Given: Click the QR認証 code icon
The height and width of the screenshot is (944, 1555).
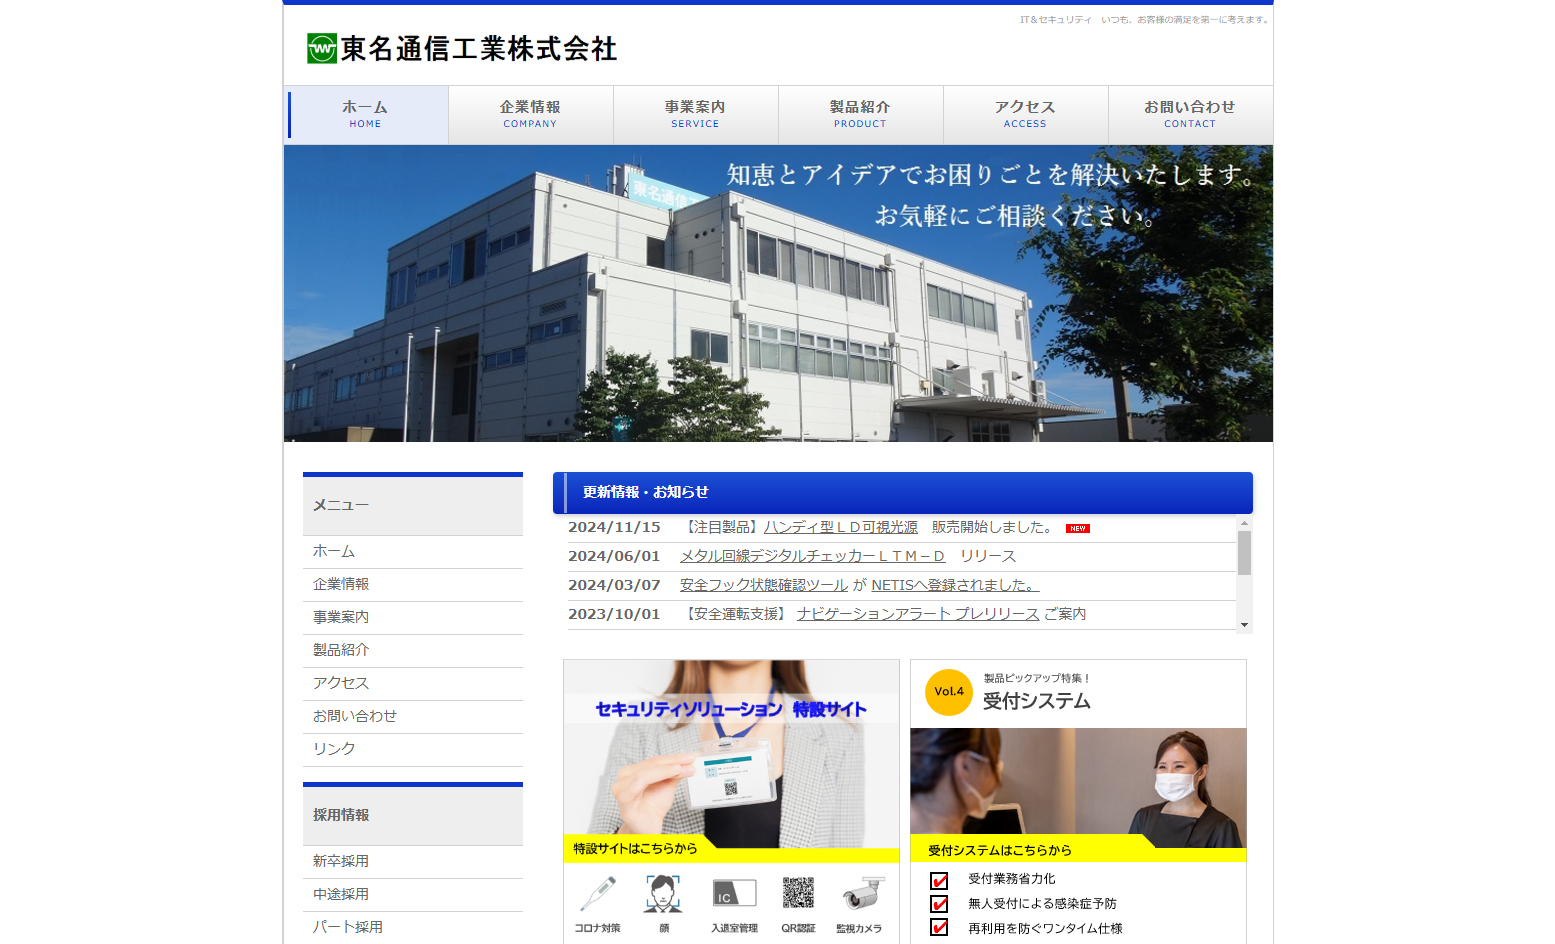Looking at the screenshot, I should point(798,893).
